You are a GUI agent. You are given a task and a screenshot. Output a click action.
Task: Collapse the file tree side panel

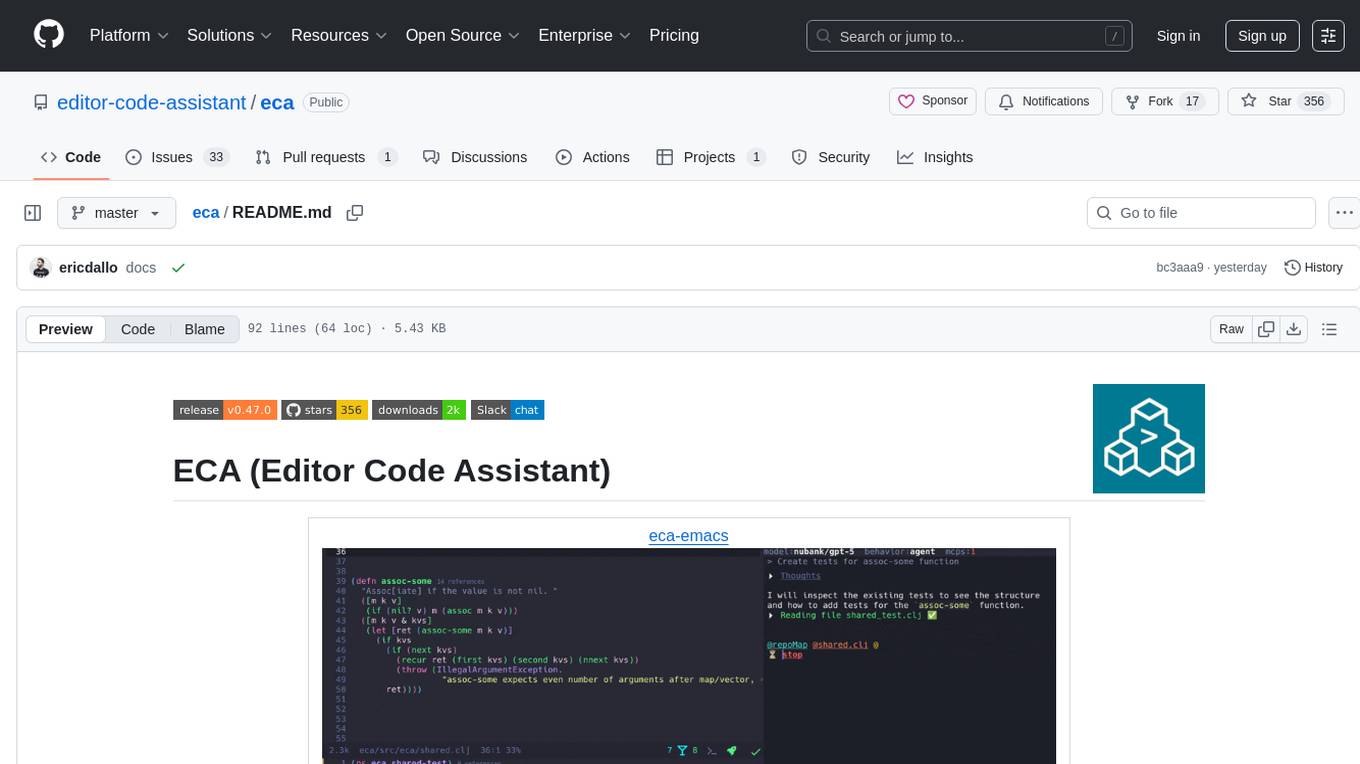point(33,213)
